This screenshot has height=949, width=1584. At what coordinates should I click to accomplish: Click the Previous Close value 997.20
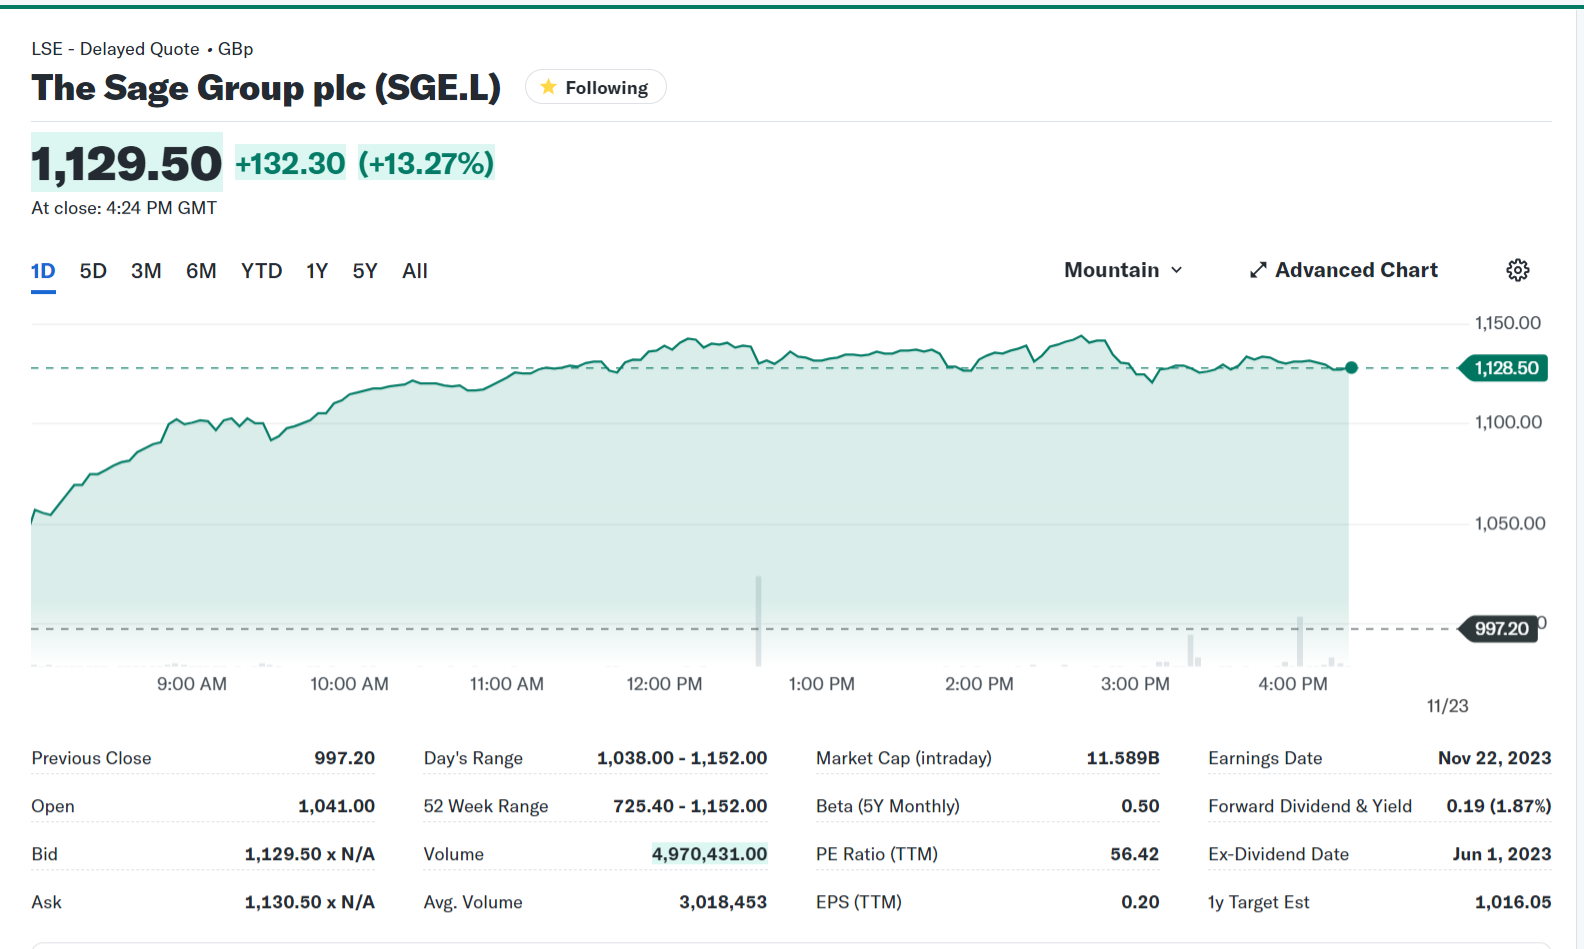coord(345,758)
